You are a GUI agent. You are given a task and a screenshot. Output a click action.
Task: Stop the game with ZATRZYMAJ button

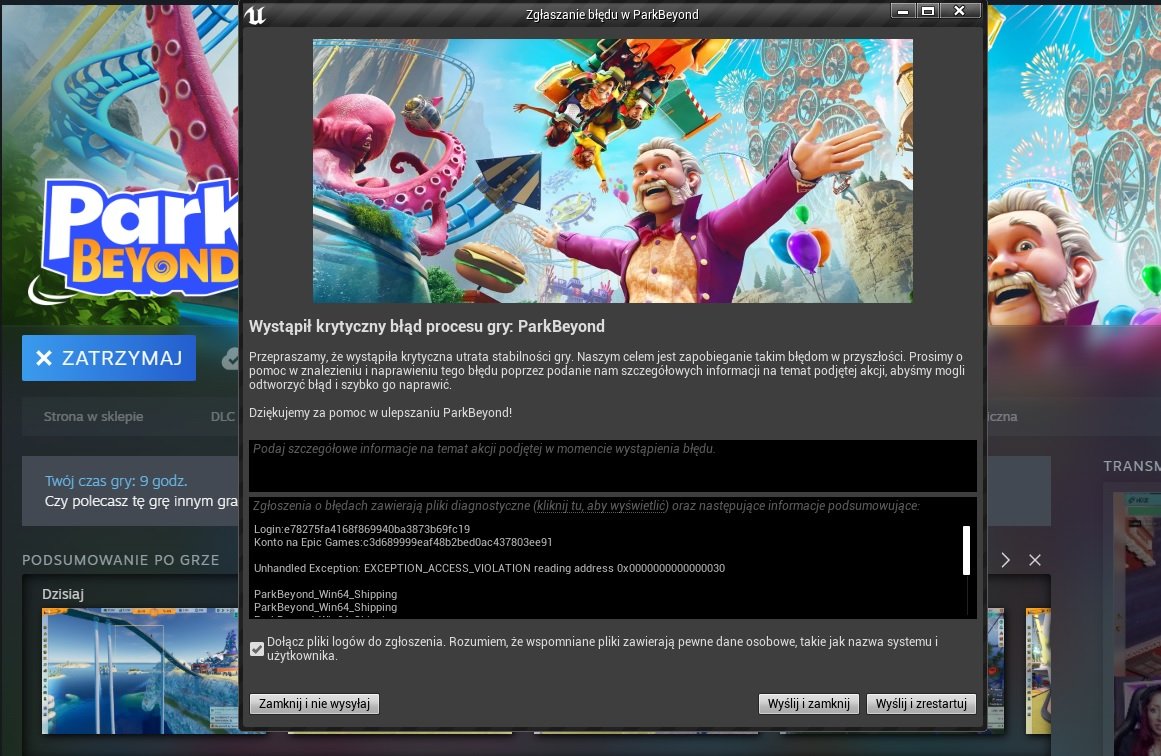[109, 358]
